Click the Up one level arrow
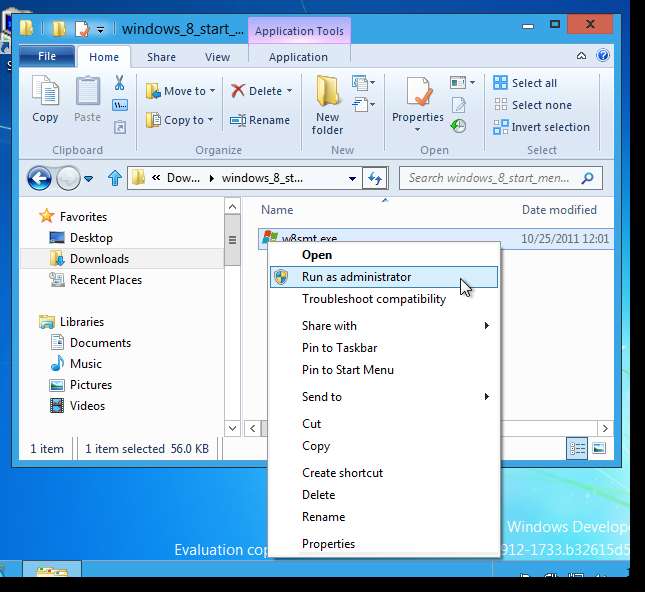 tap(115, 178)
